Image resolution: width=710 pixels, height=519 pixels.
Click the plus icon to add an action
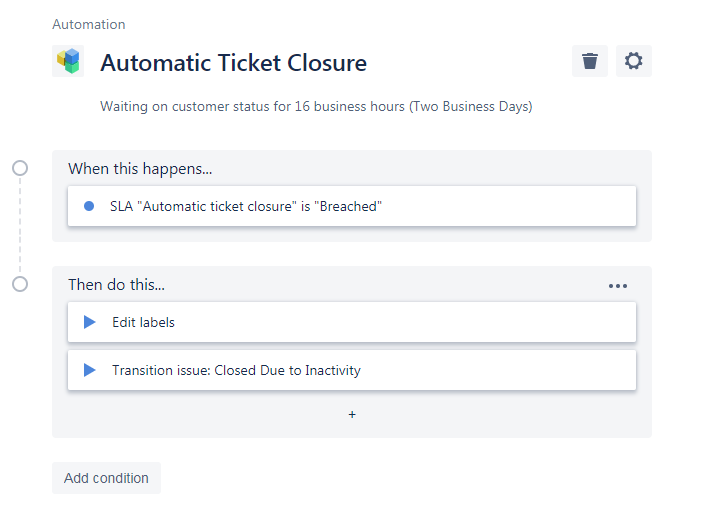[x=352, y=414]
